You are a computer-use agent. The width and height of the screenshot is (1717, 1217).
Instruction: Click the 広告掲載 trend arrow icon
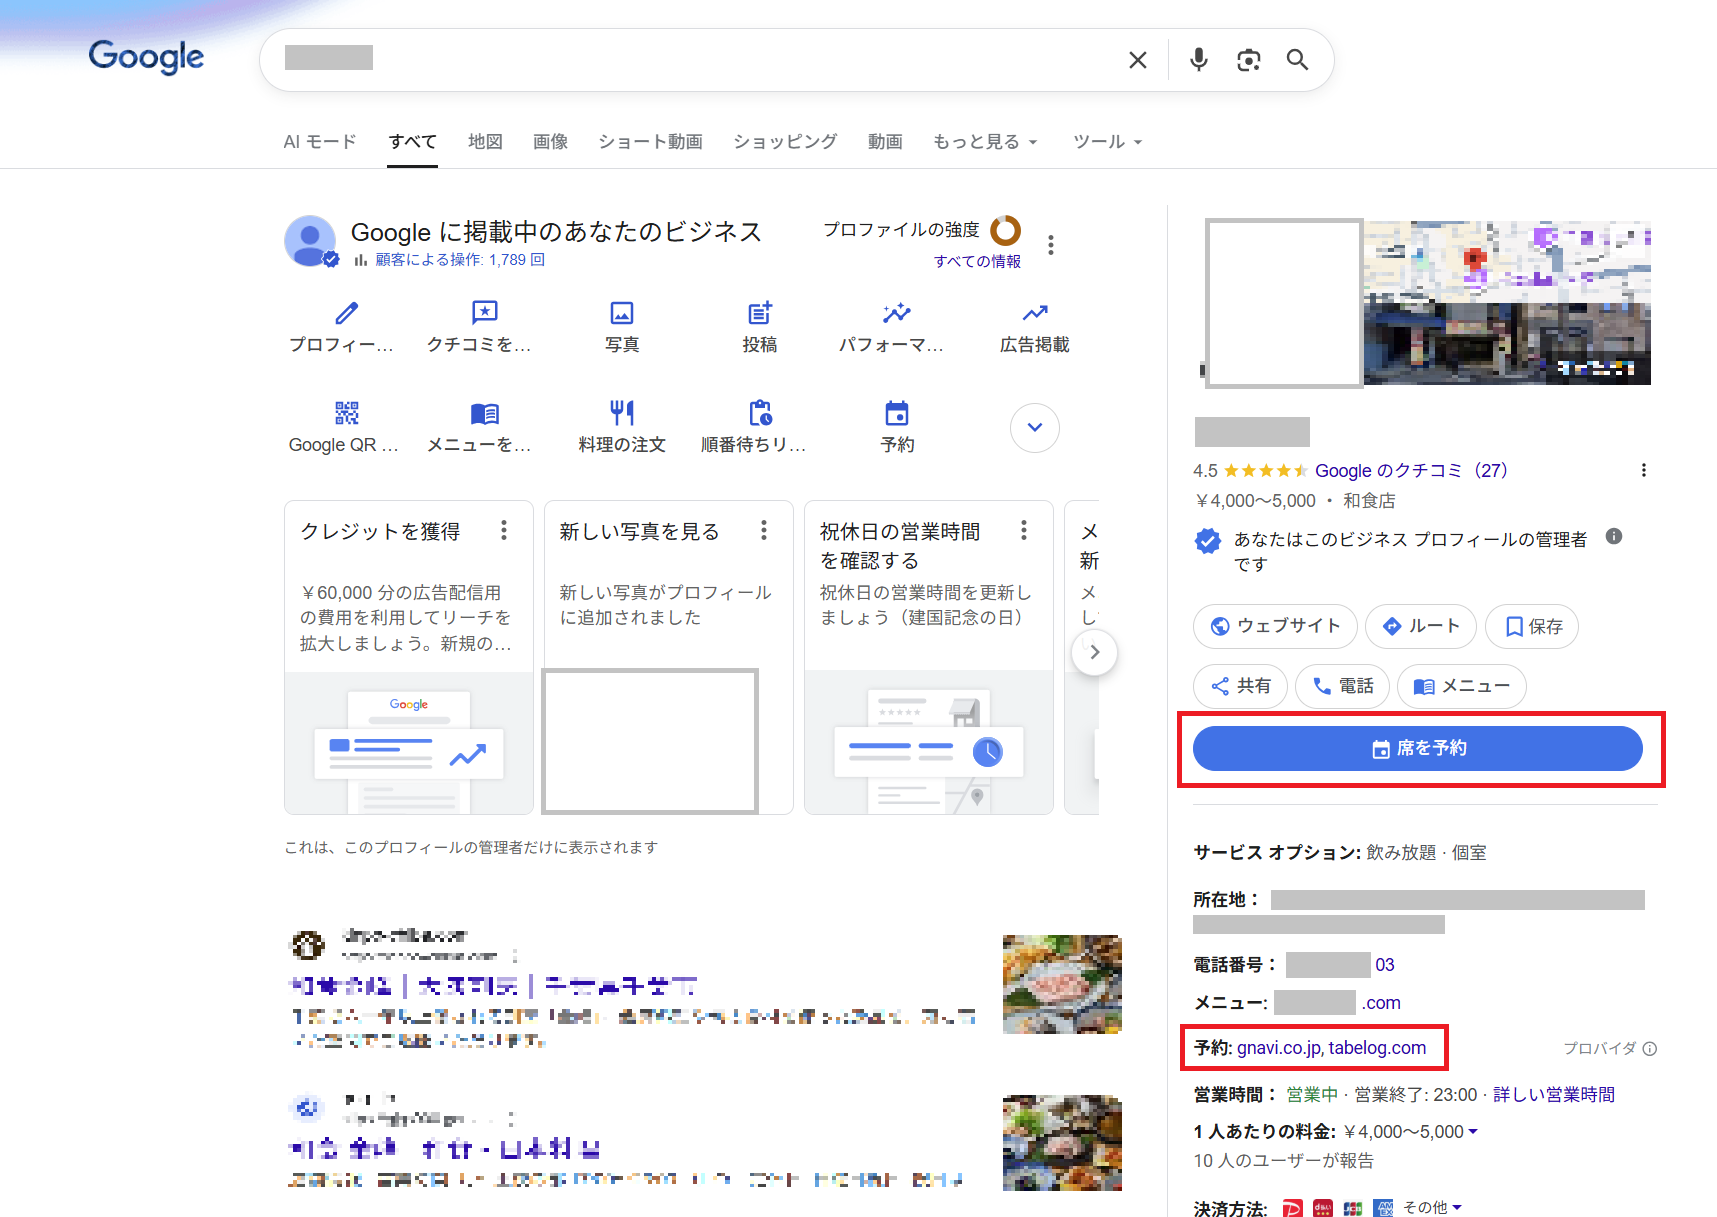[x=1034, y=313]
